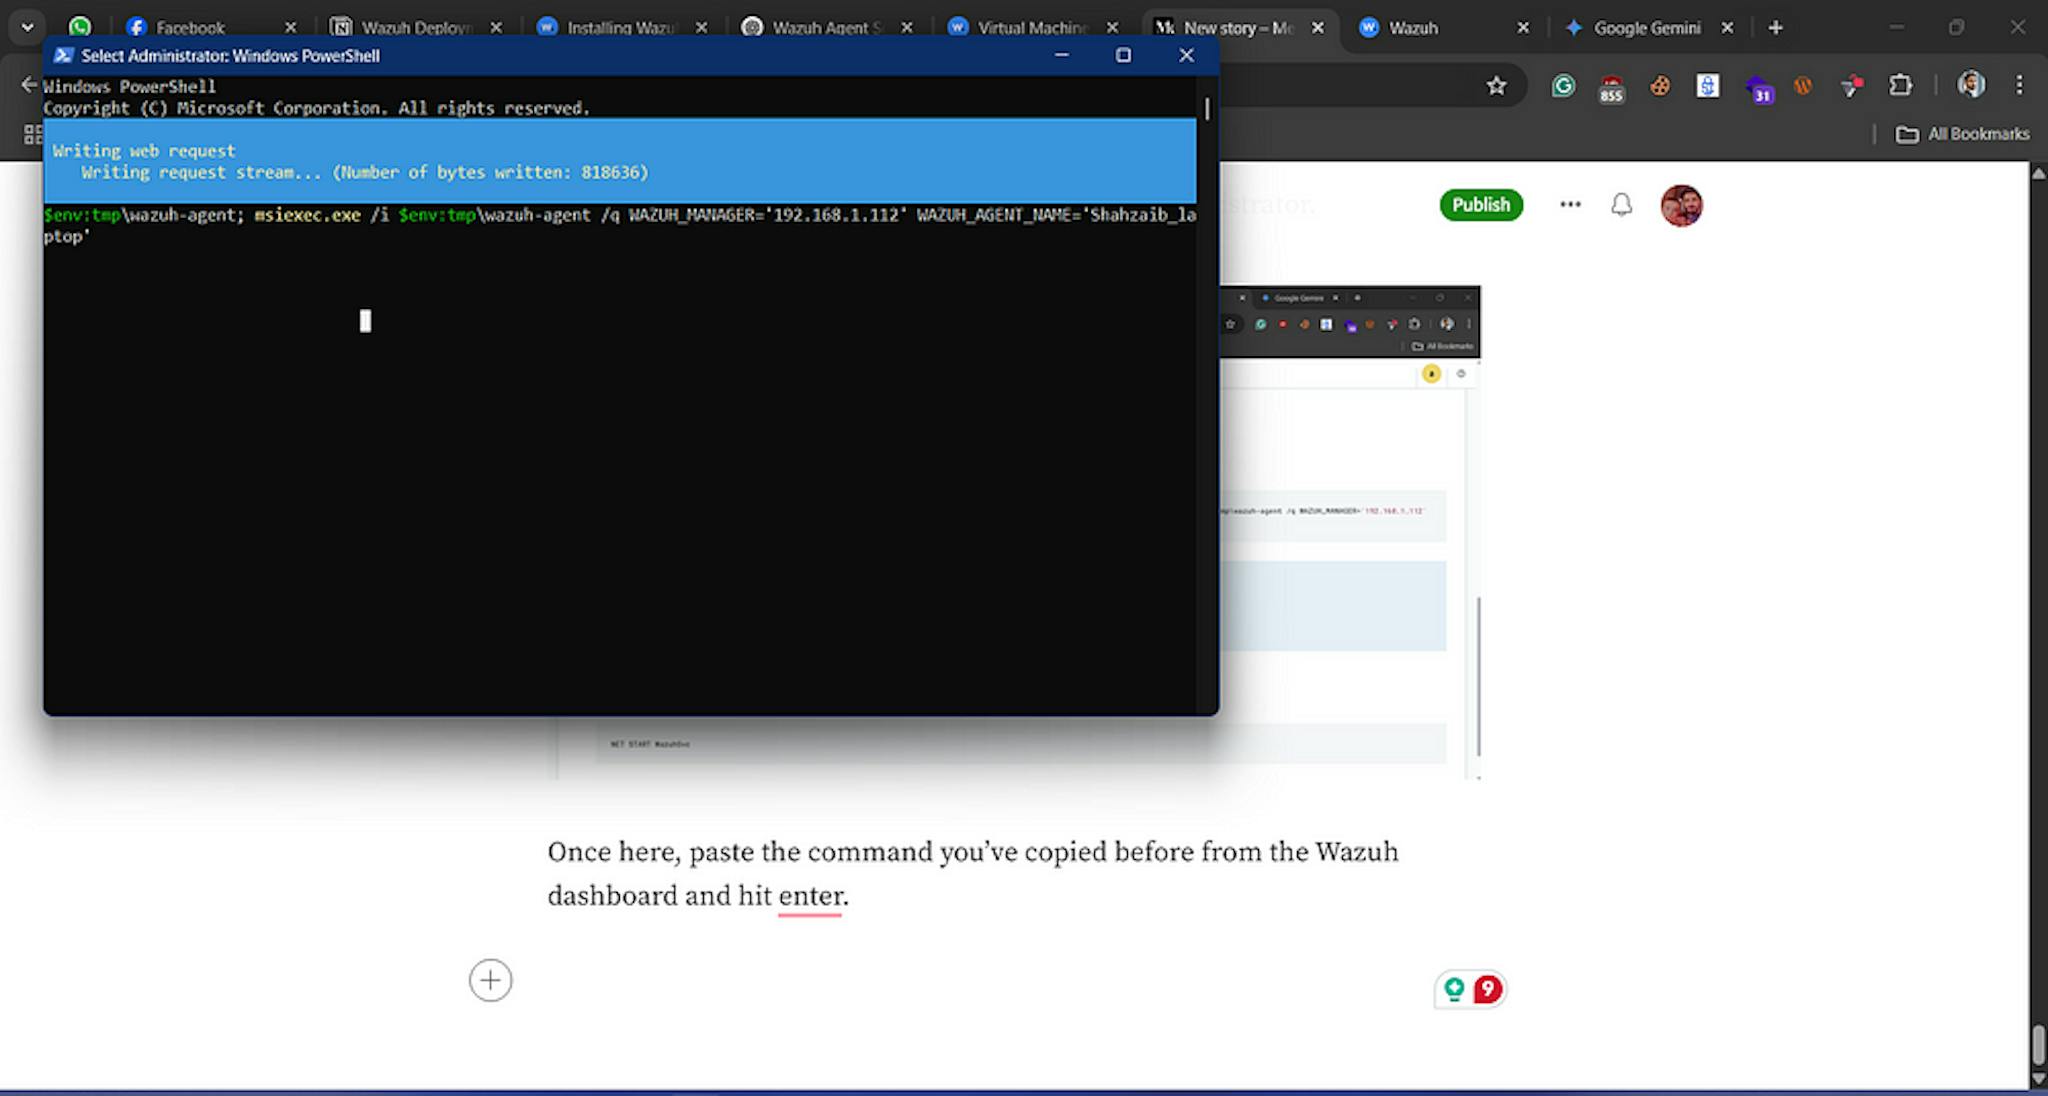Open the All Bookmarks folder
This screenshot has width=2048, height=1096.
click(x=1963, y=134)
